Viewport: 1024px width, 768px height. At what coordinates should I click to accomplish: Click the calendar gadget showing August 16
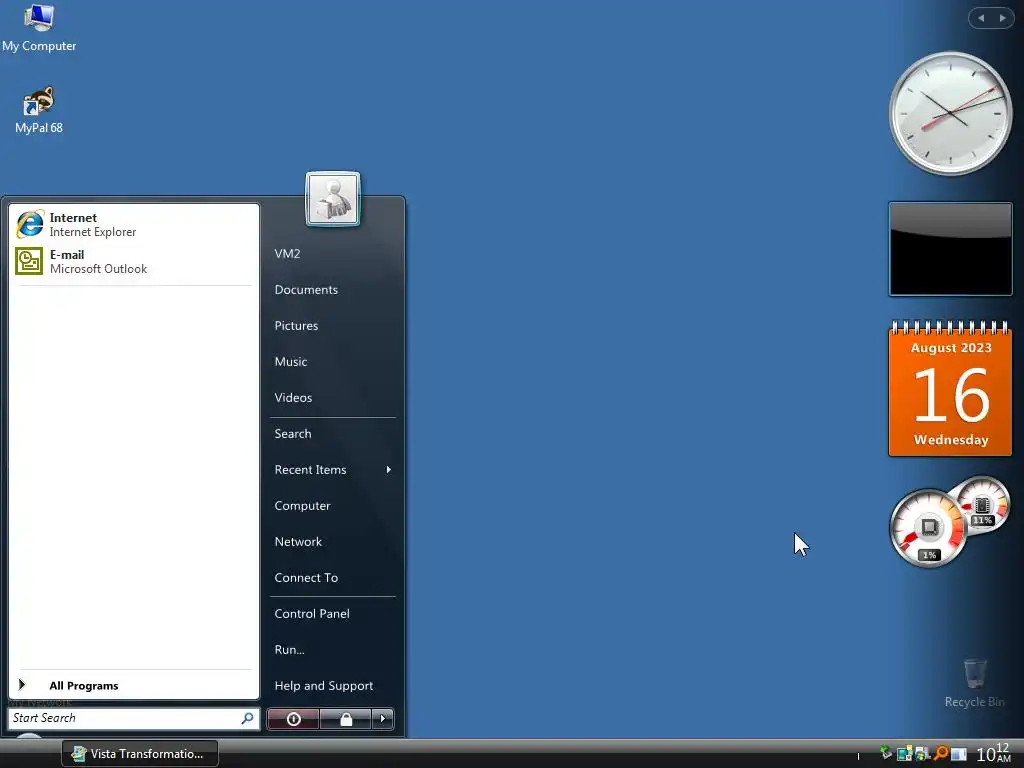click(x=950, y=389)
